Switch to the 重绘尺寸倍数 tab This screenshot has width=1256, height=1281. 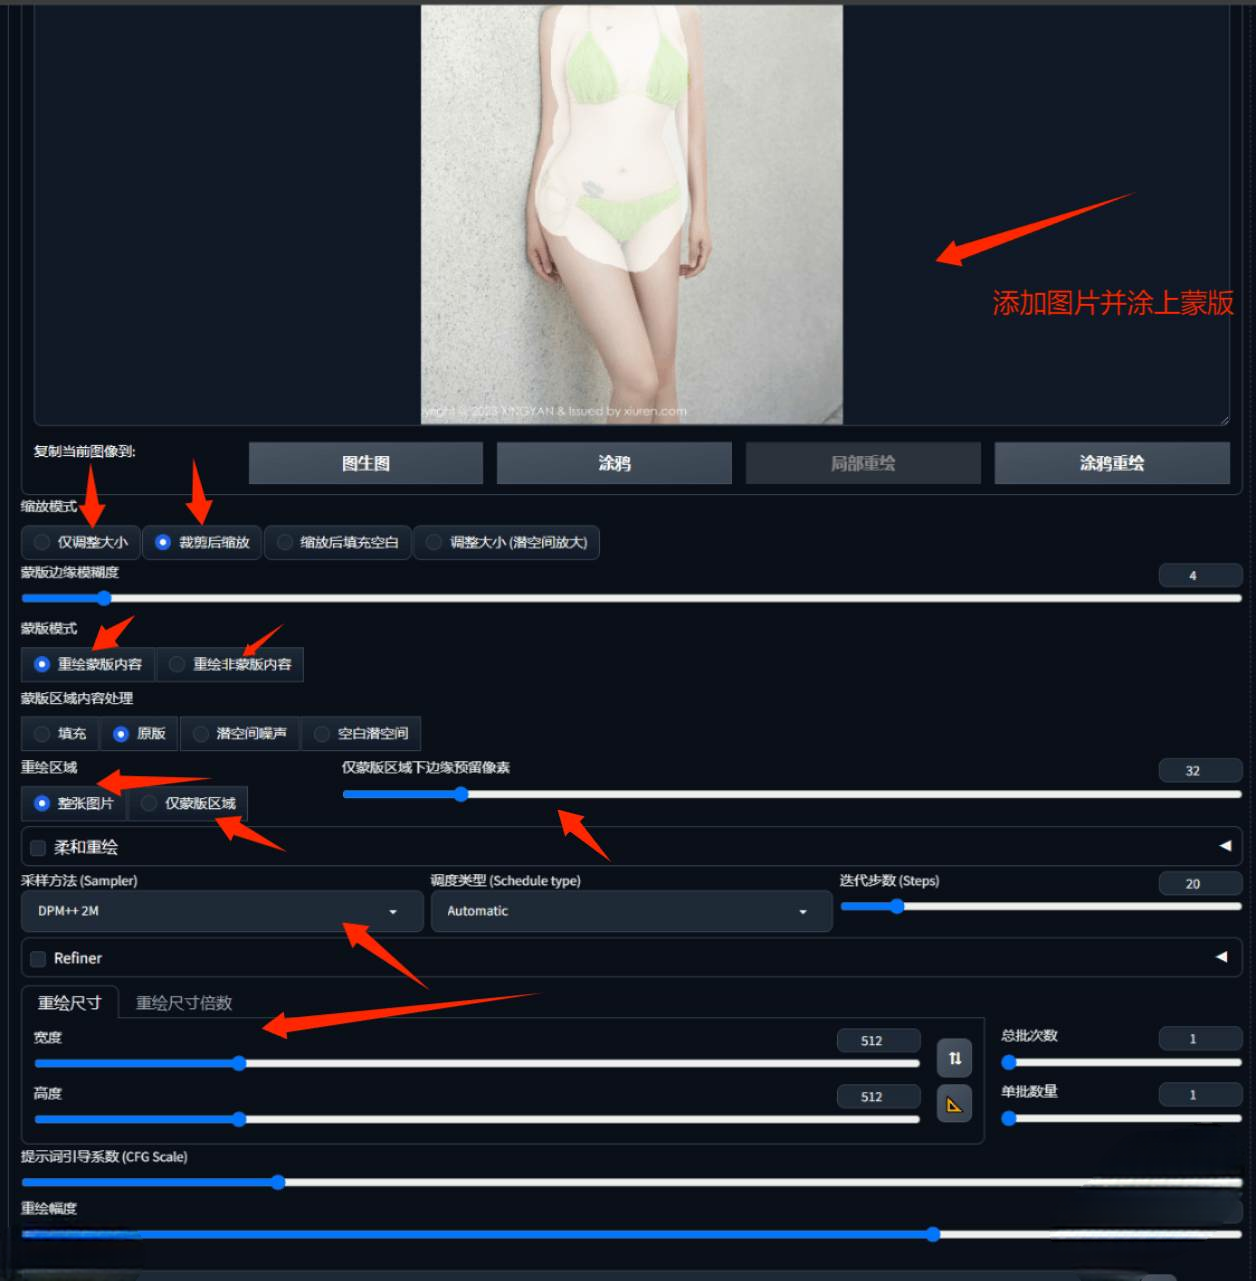(x=184, y=1003)
